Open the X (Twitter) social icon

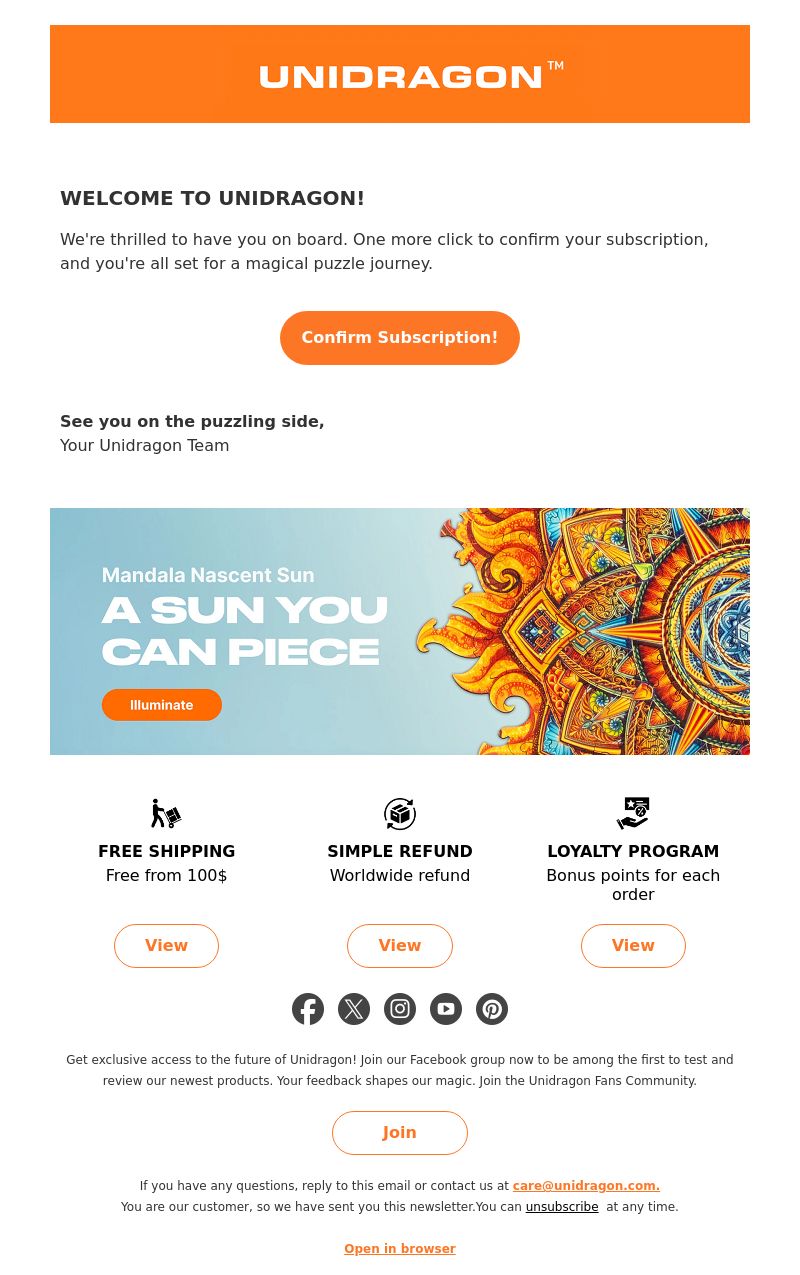click(354, 1009)
